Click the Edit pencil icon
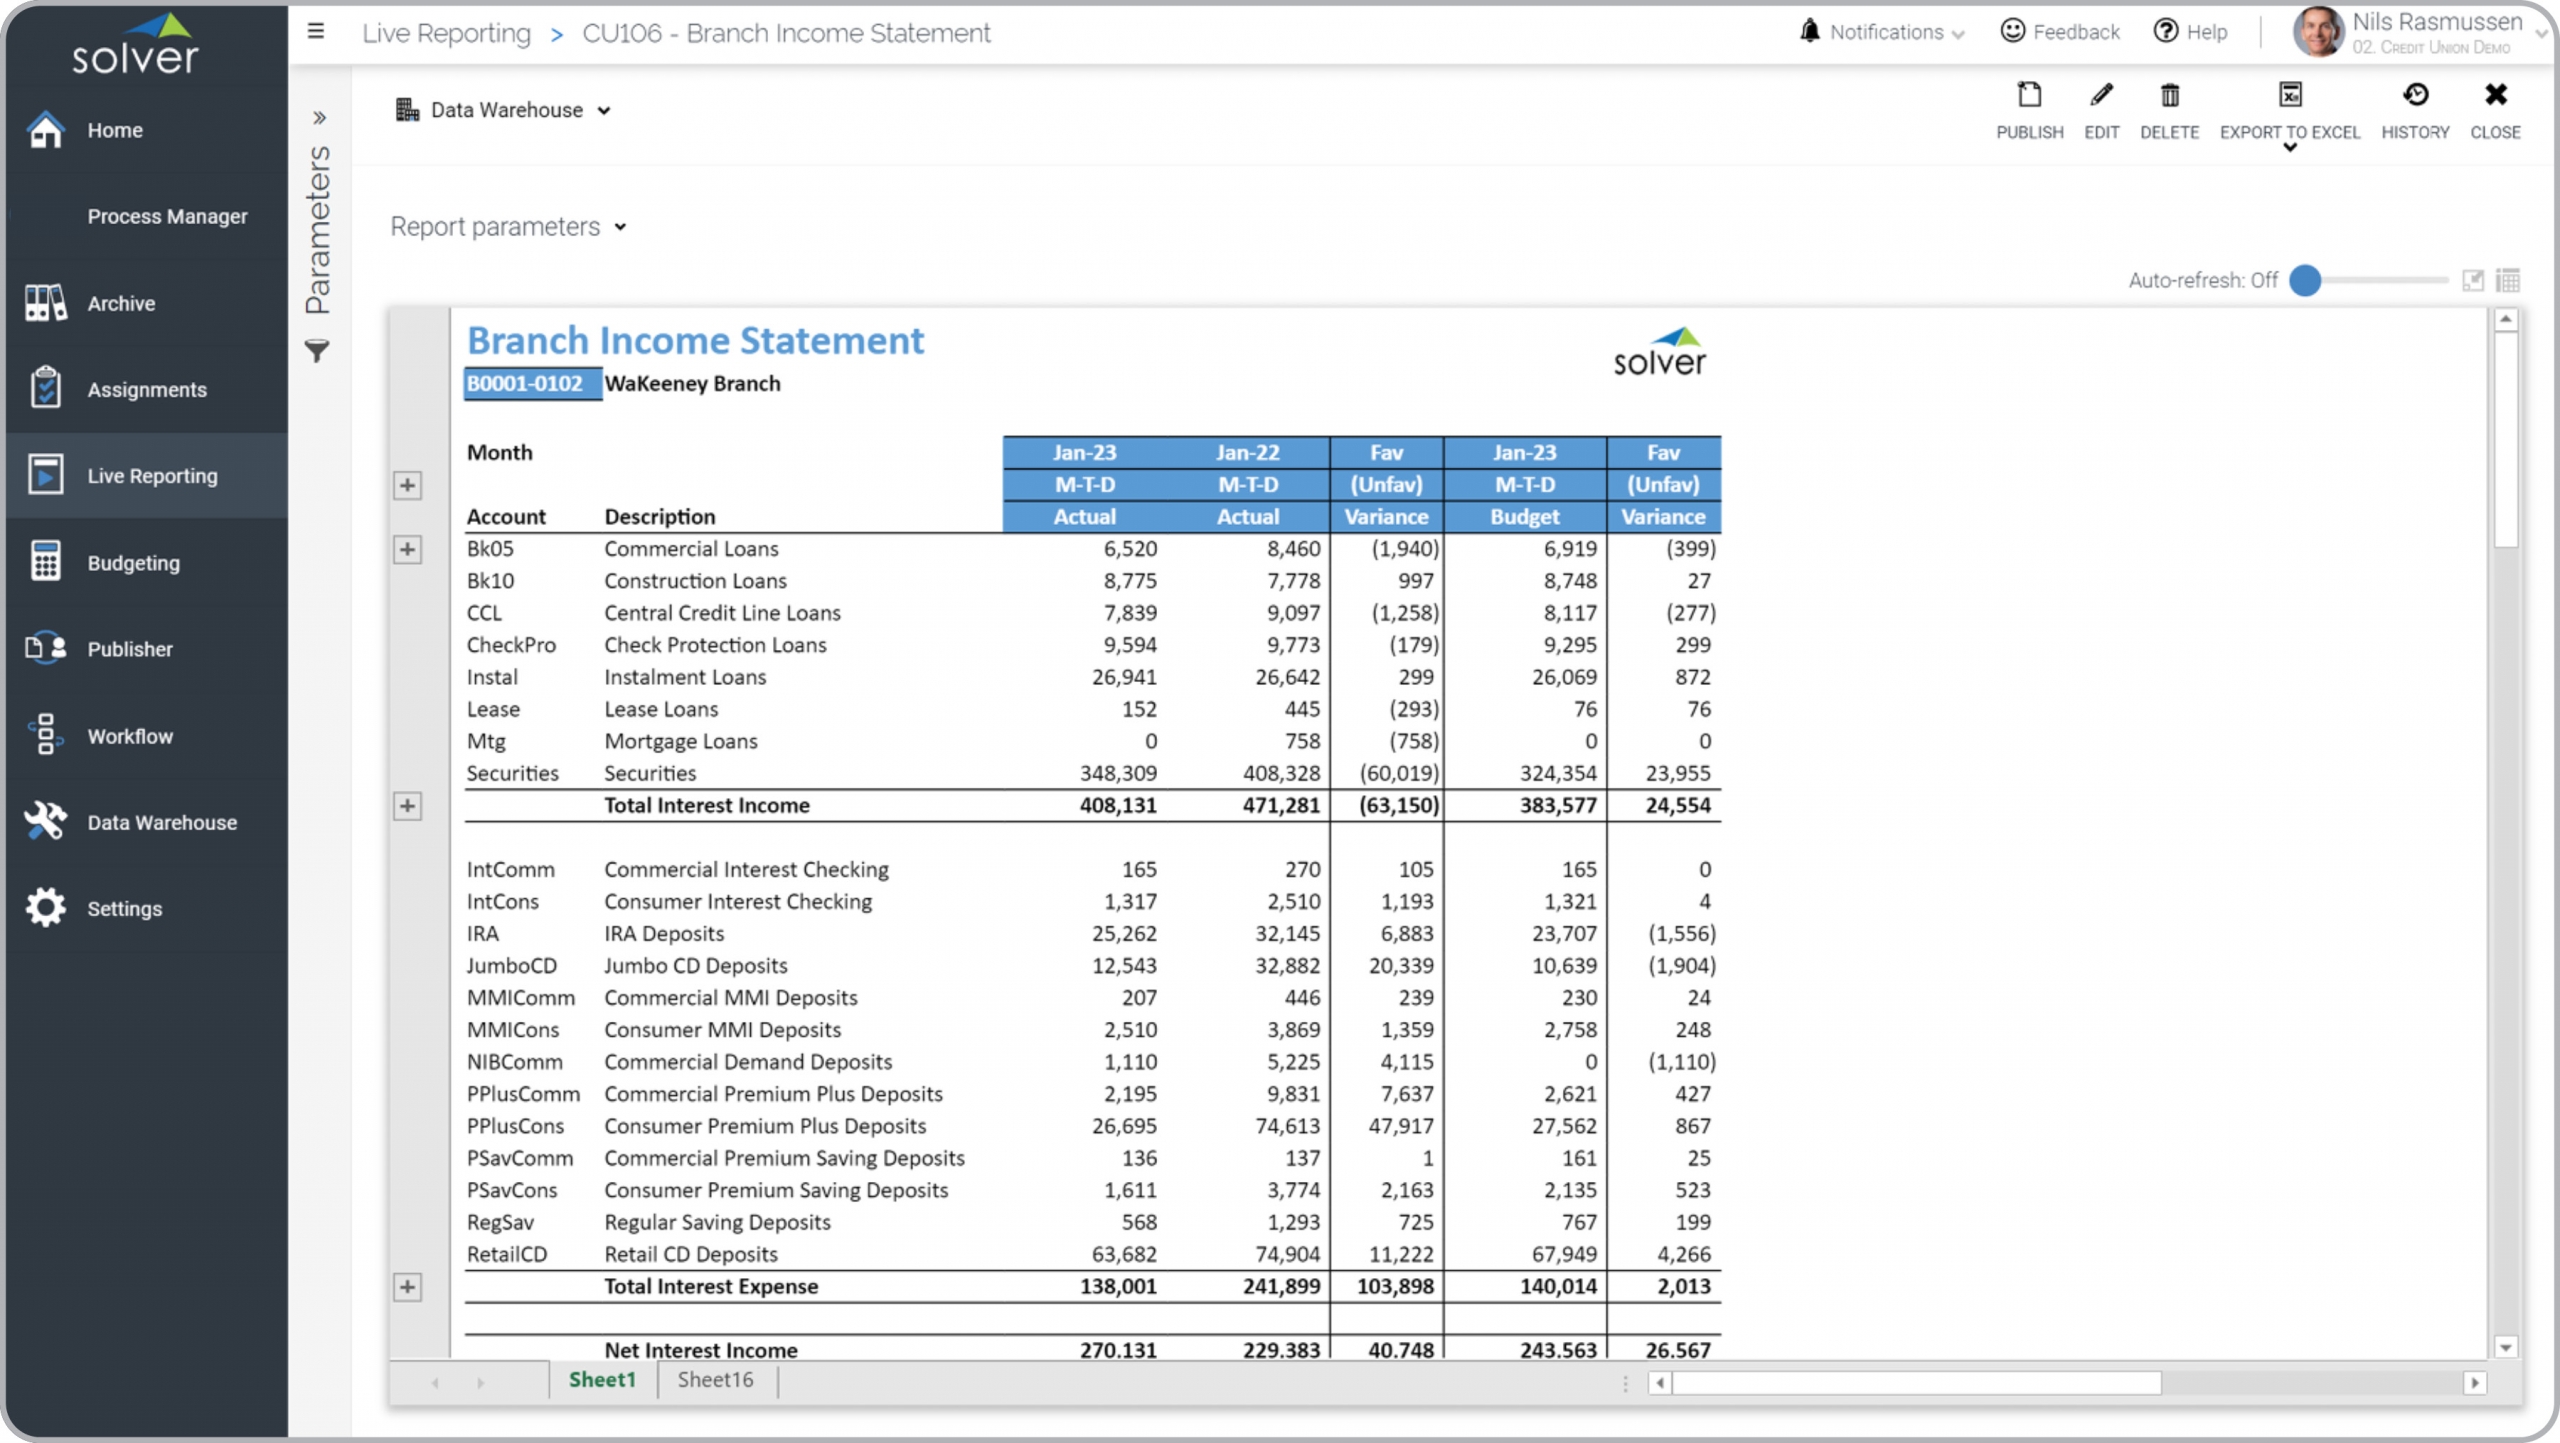 pos(2101,96)
